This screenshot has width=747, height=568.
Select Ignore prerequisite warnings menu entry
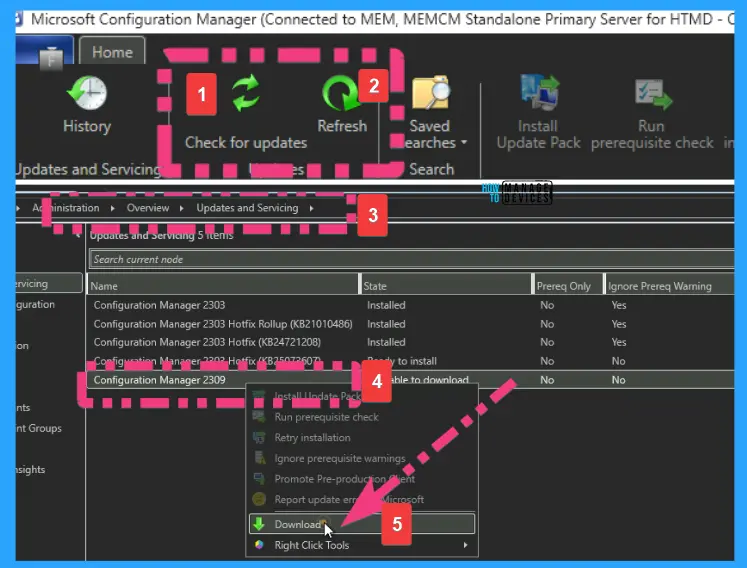coord(340,458)
